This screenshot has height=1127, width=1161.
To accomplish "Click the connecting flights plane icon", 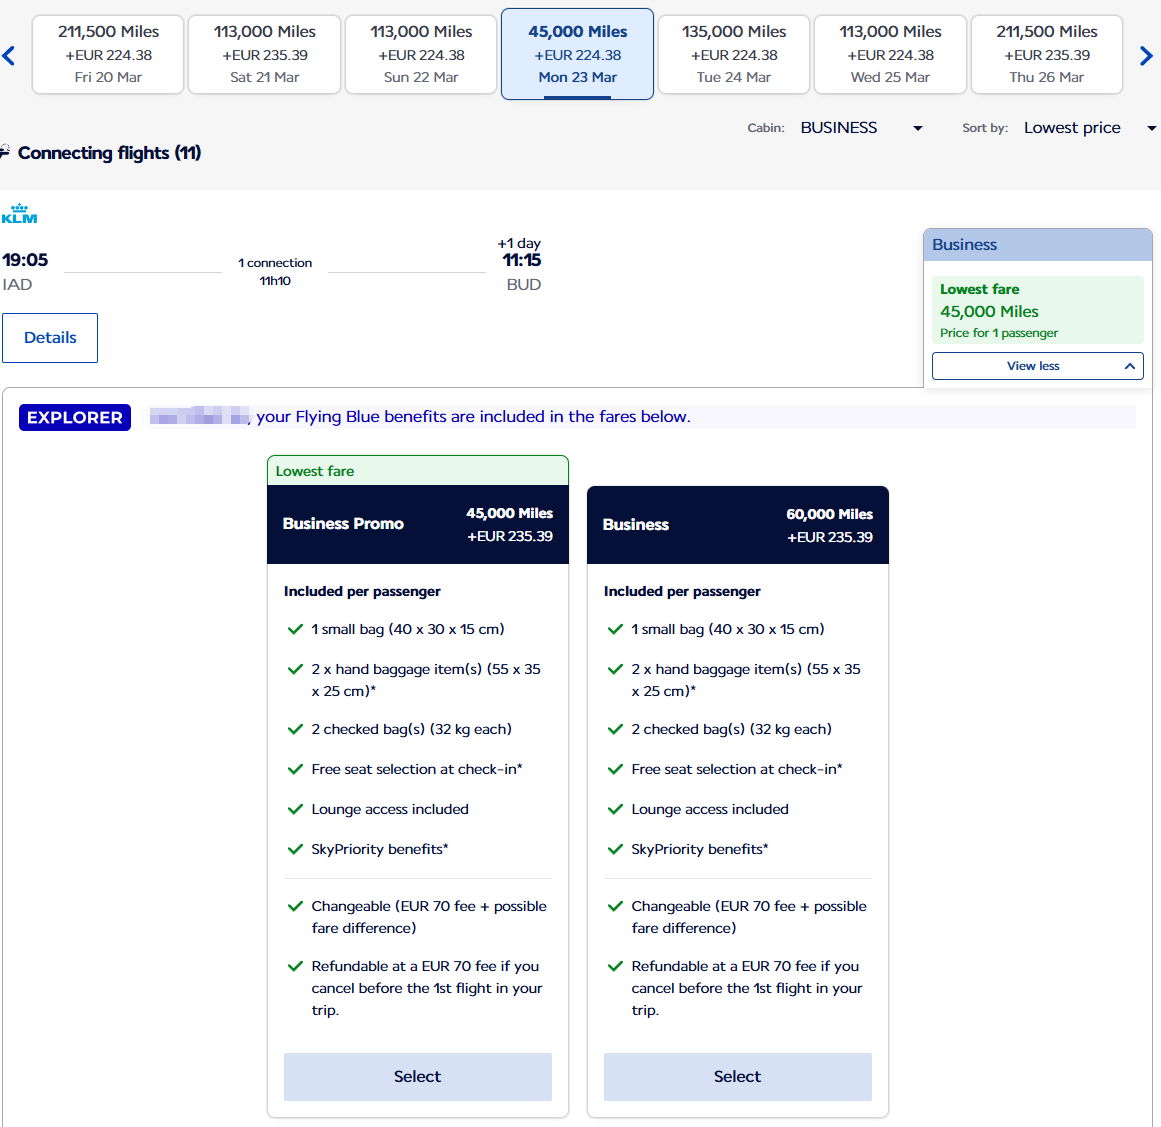I will (5, 152).
